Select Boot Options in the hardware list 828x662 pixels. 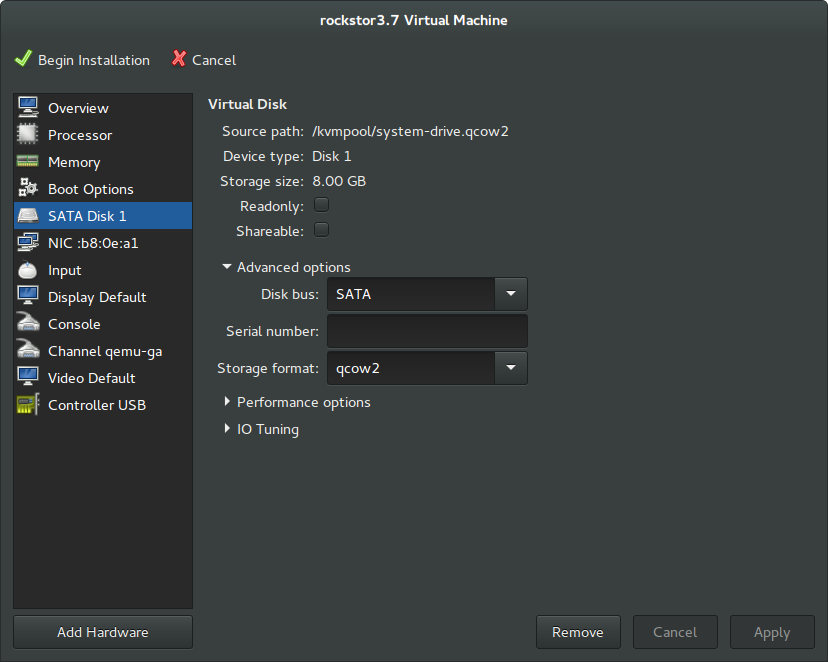(103, 188)
